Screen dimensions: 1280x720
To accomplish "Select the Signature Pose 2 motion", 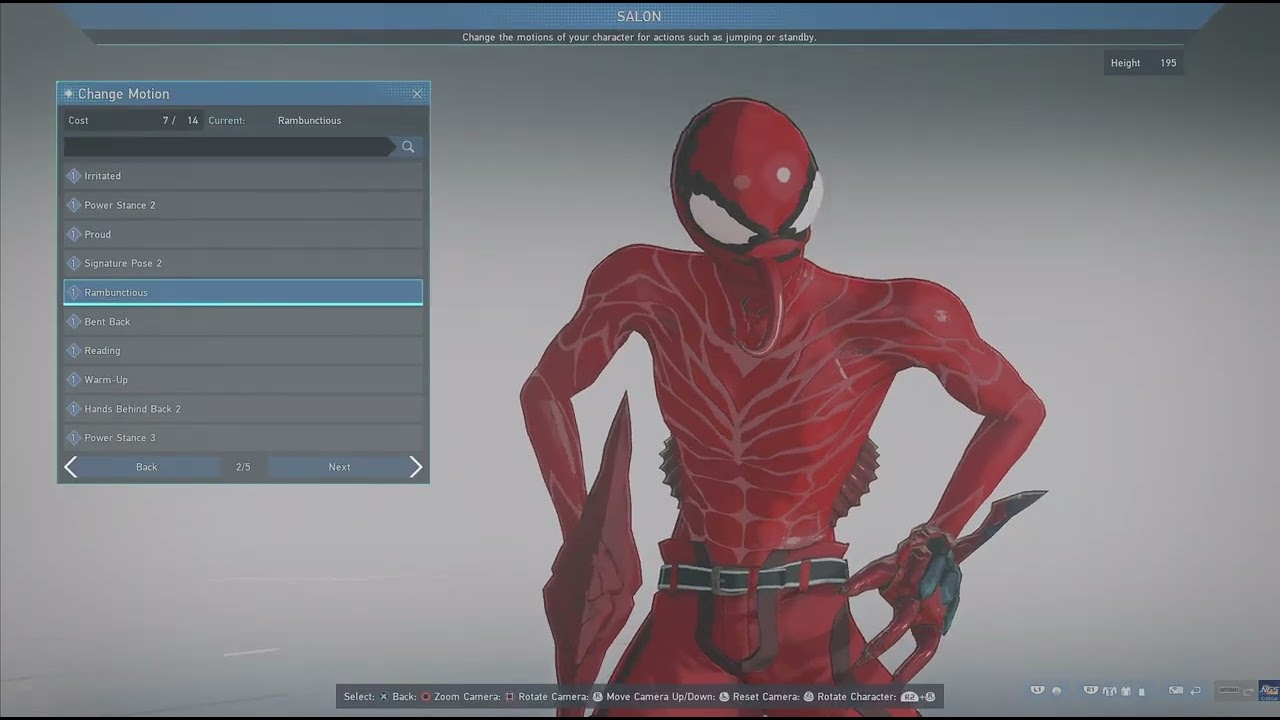I will pyautogui.click(x=243, y=263).
